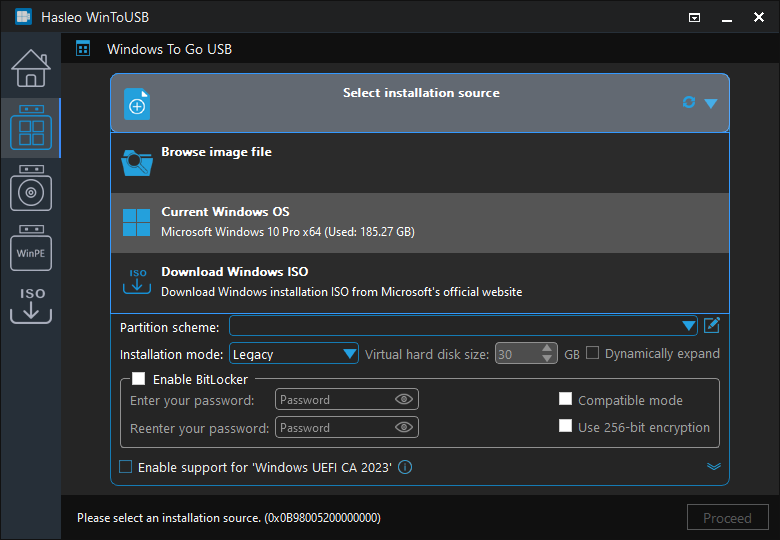Click the Hasleo WinToUSB app logo
The width and height of the screenshot is (780, 540).
[x=23, y=17]
